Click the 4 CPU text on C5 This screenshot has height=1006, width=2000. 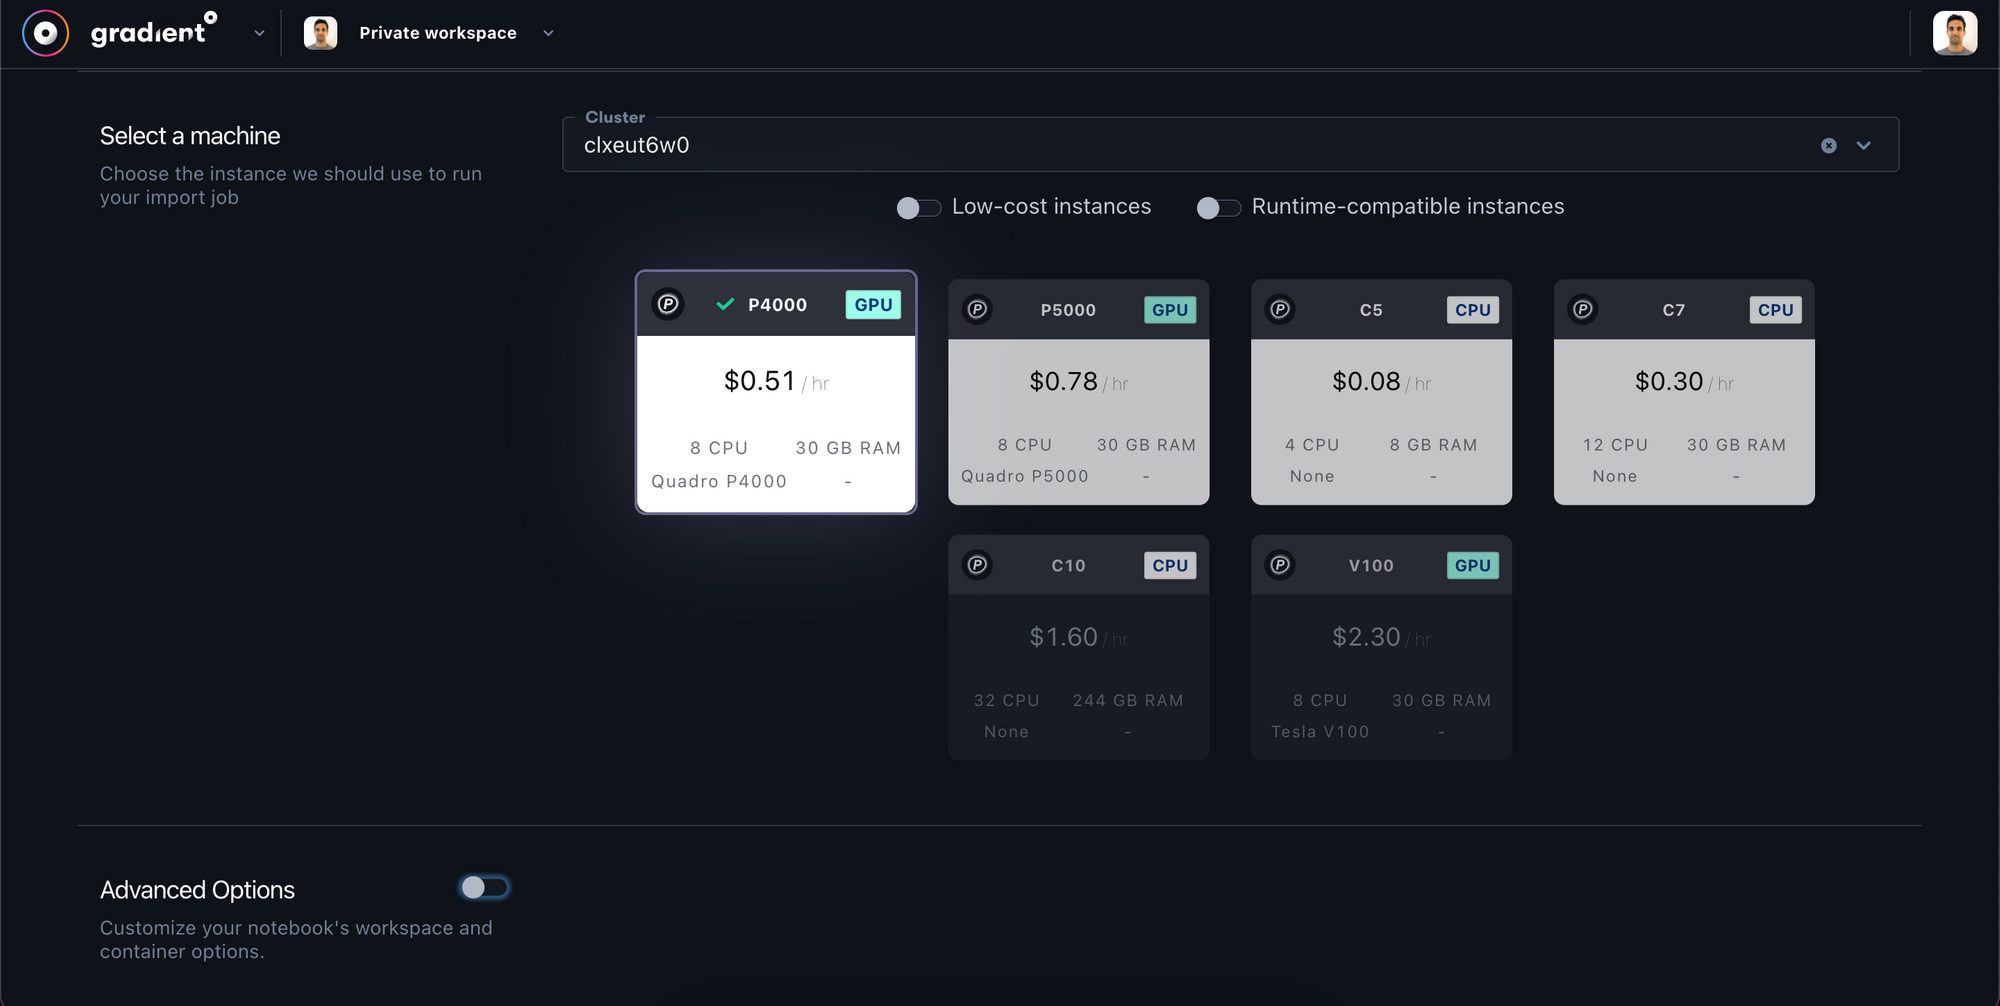[x=1312, y=445]
